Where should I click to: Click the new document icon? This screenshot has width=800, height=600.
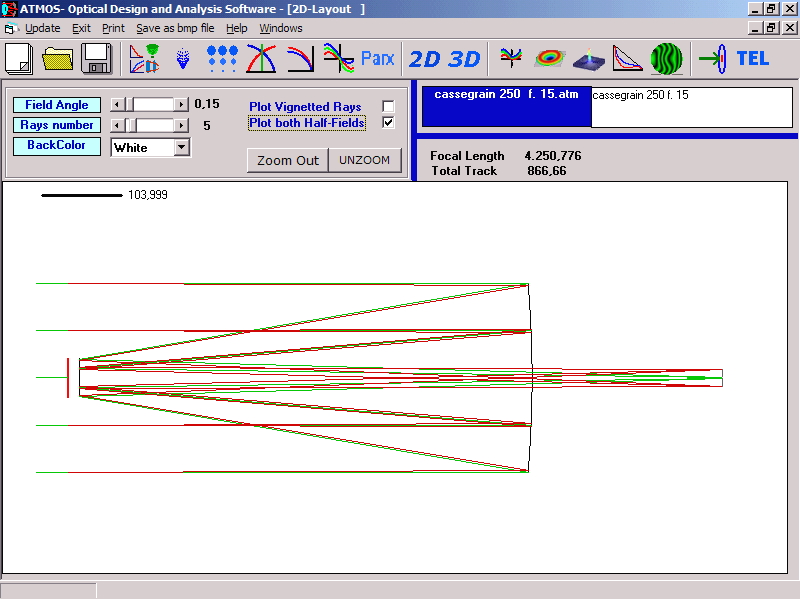coord(19,58)
